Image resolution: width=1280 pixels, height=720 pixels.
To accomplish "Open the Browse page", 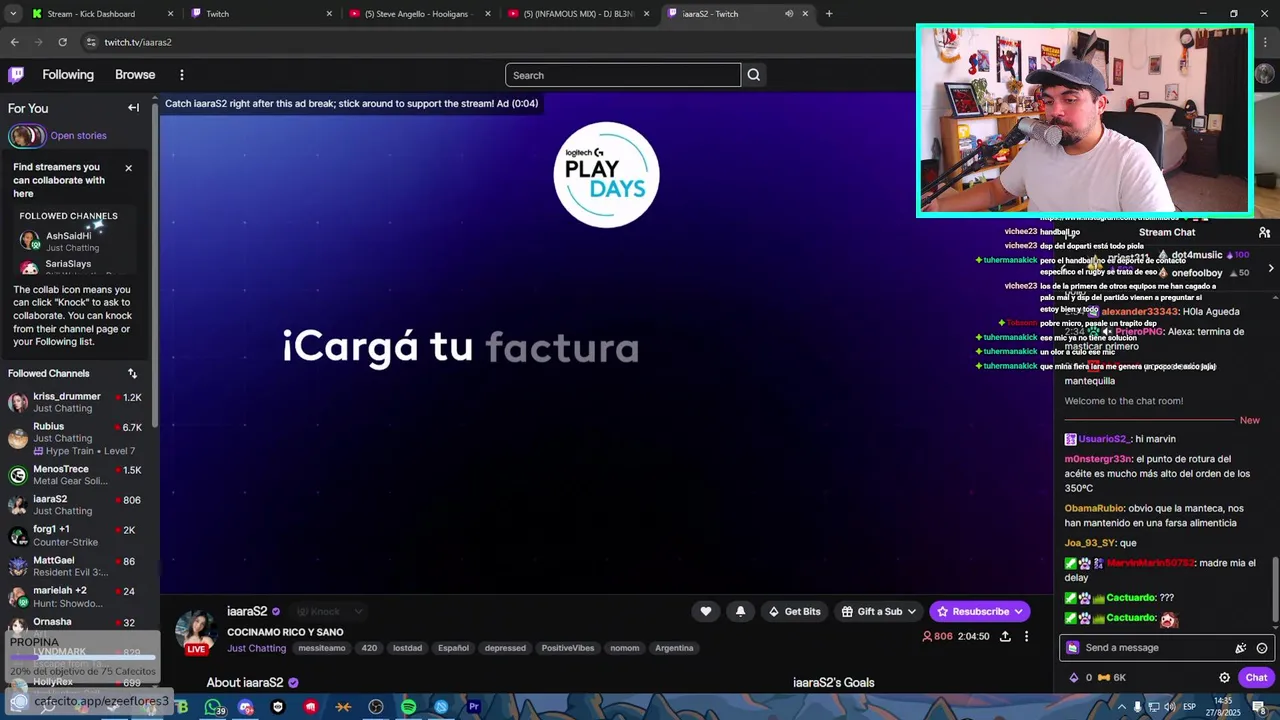I will click(135, 75).
